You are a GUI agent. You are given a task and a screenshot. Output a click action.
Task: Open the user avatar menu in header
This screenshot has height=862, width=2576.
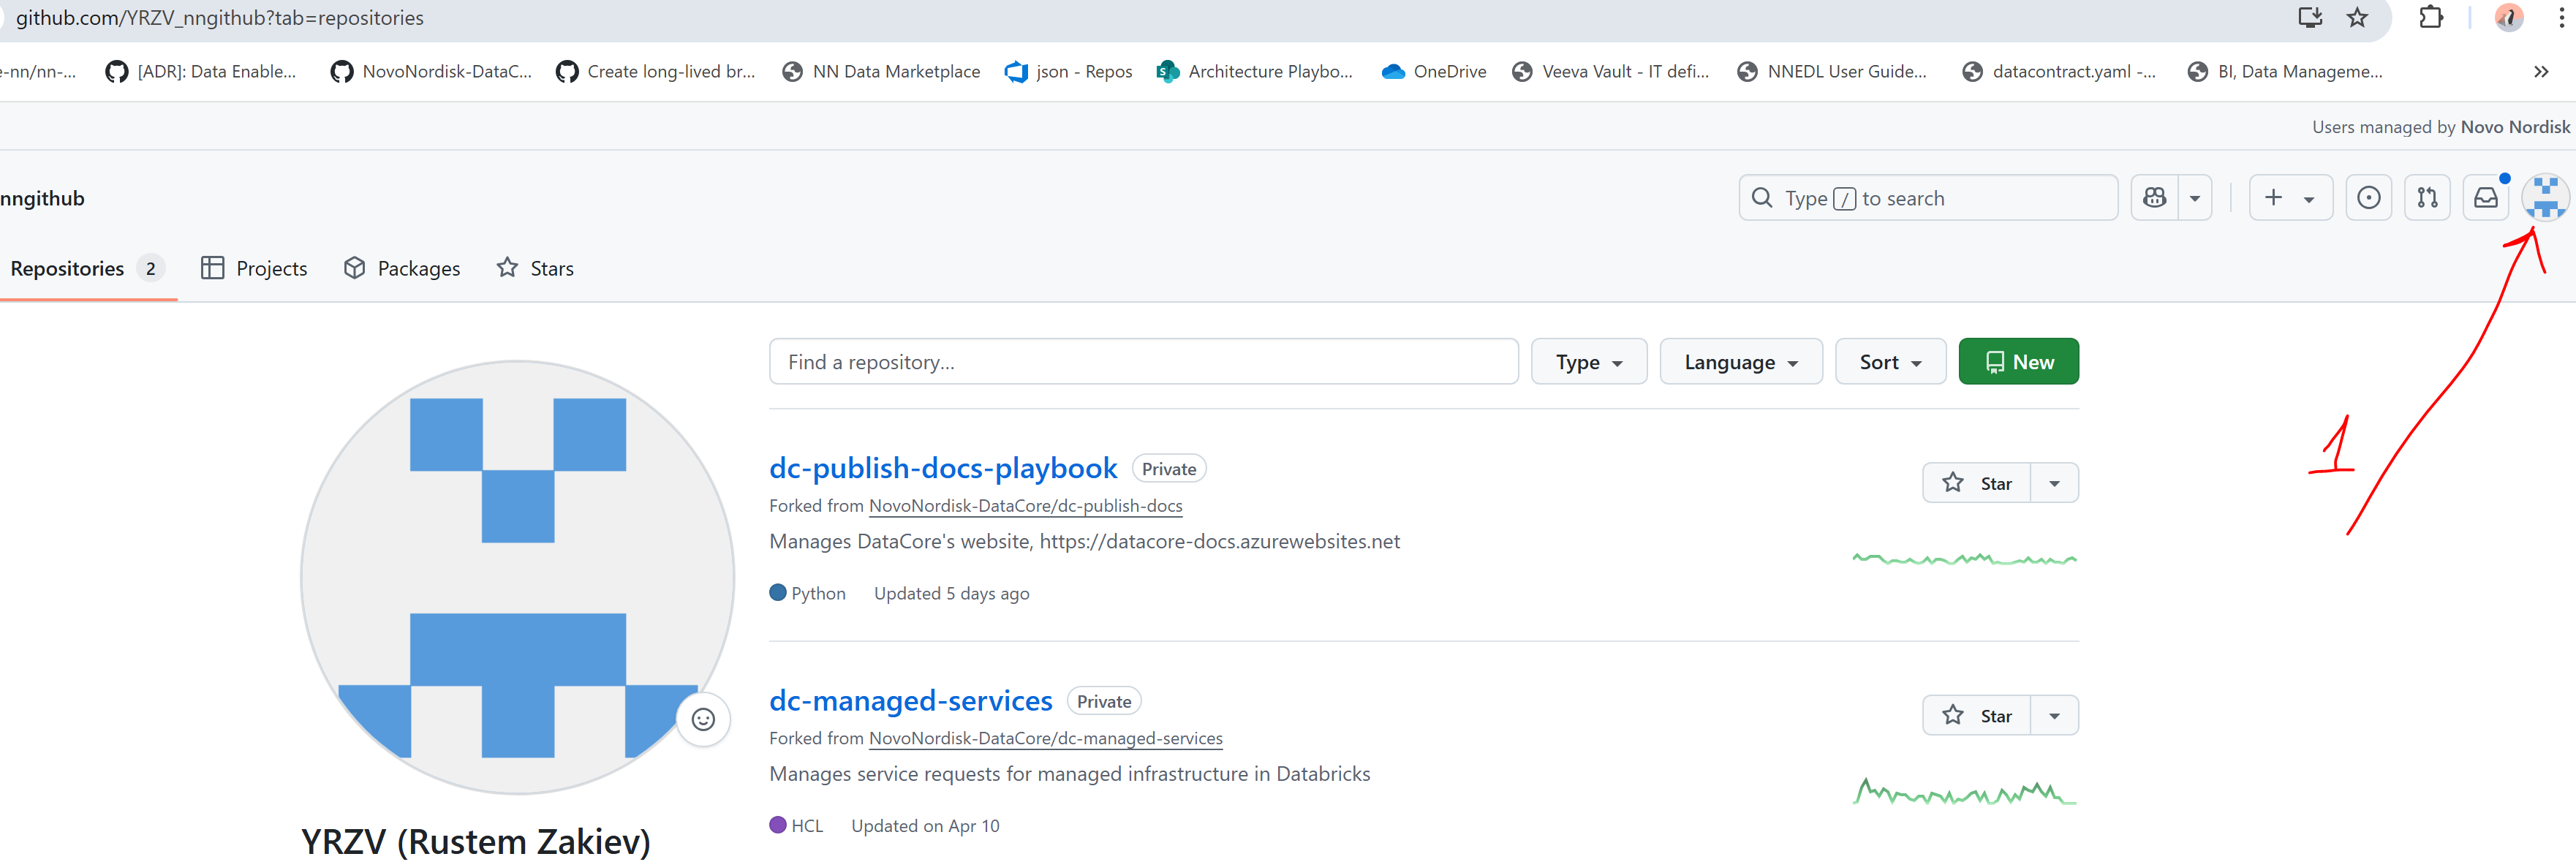tap(2545, 198)
